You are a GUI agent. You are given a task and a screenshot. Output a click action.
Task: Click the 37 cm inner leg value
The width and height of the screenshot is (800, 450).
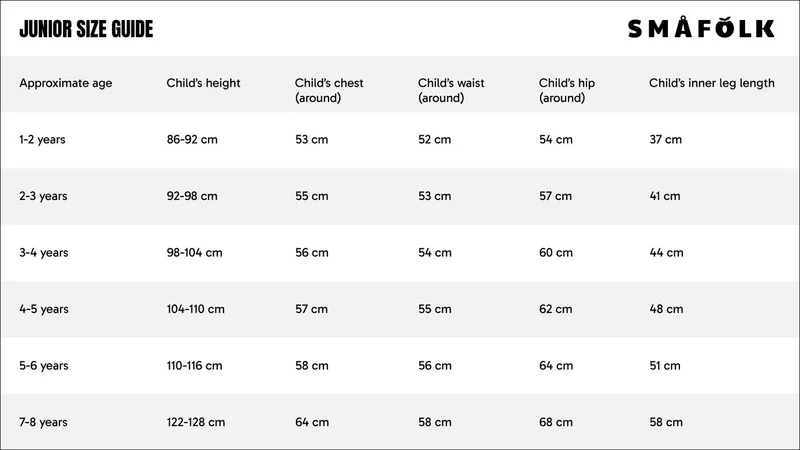665,140
